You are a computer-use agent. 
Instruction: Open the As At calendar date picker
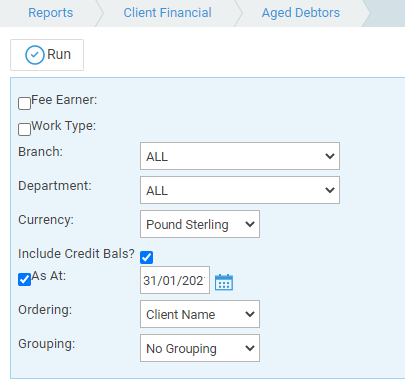(x=224, y=282)
